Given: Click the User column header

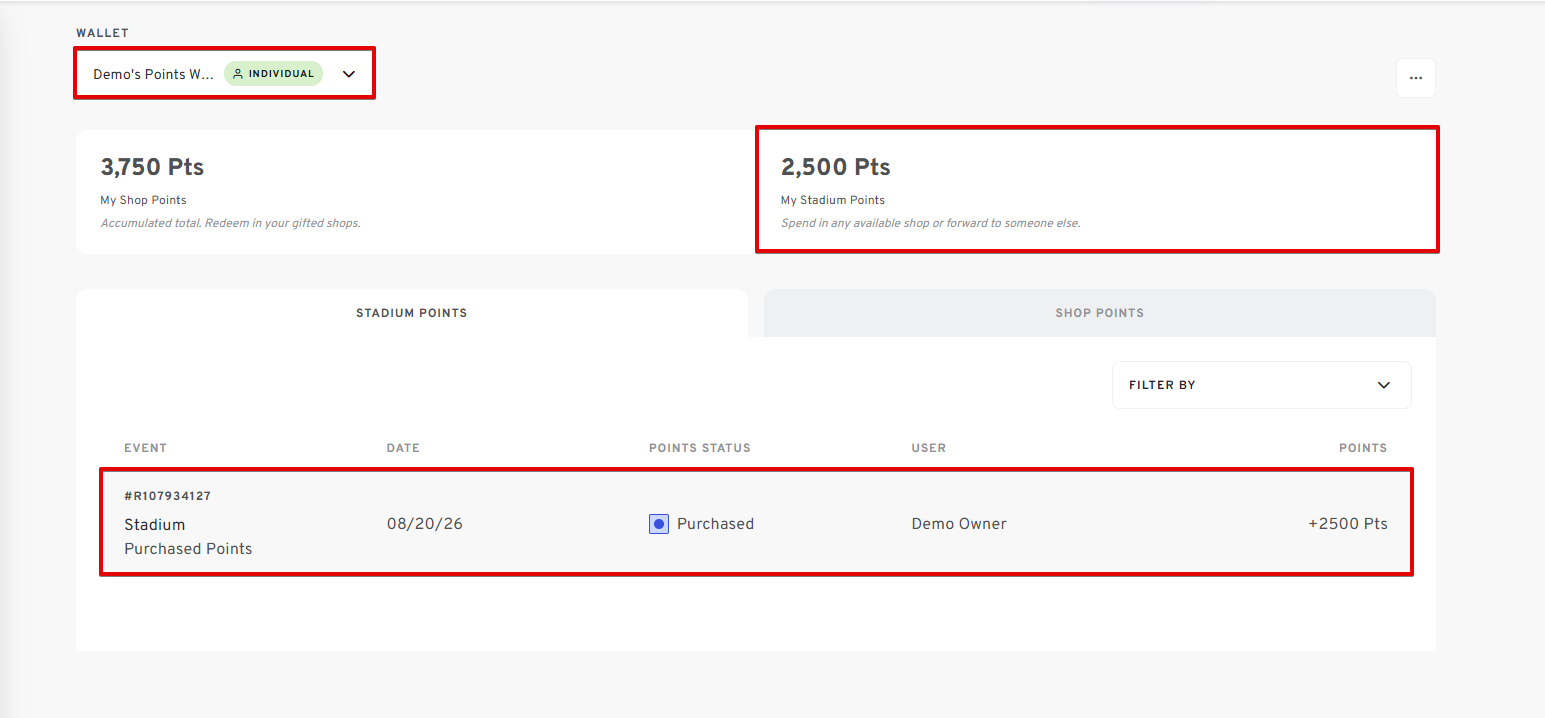Looking at the screenshot, I should click(x=928, y=448).
